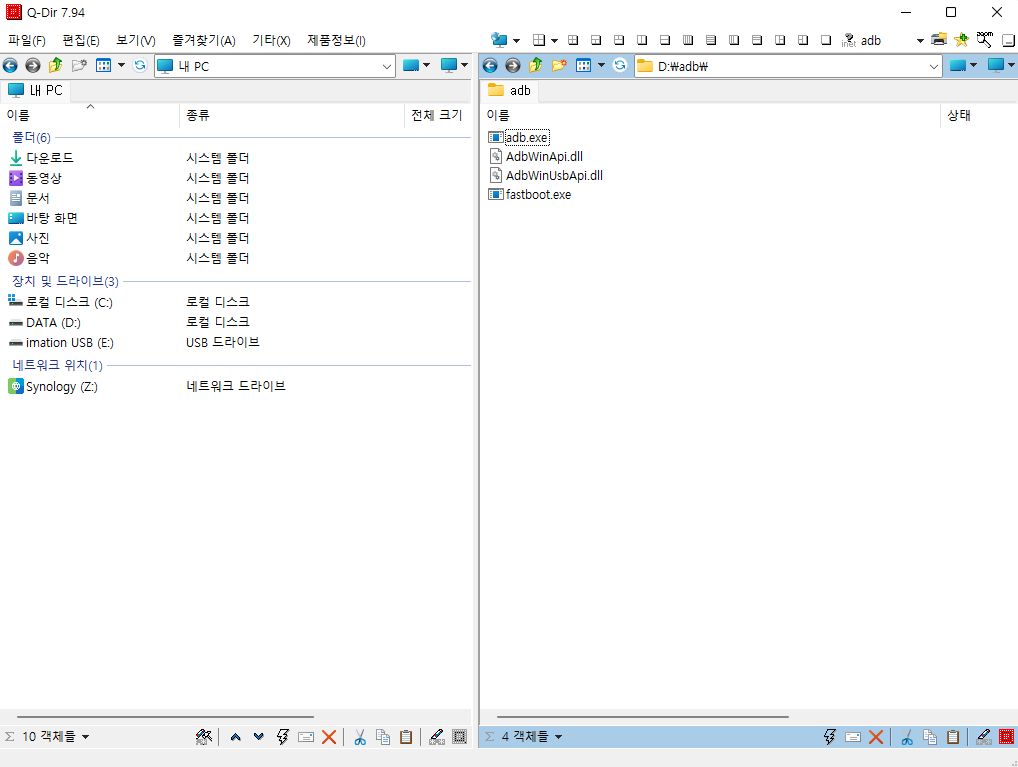Switch to the adb tab in right pane
Viewport: 1018px width, 767px height.
(510, 90)
